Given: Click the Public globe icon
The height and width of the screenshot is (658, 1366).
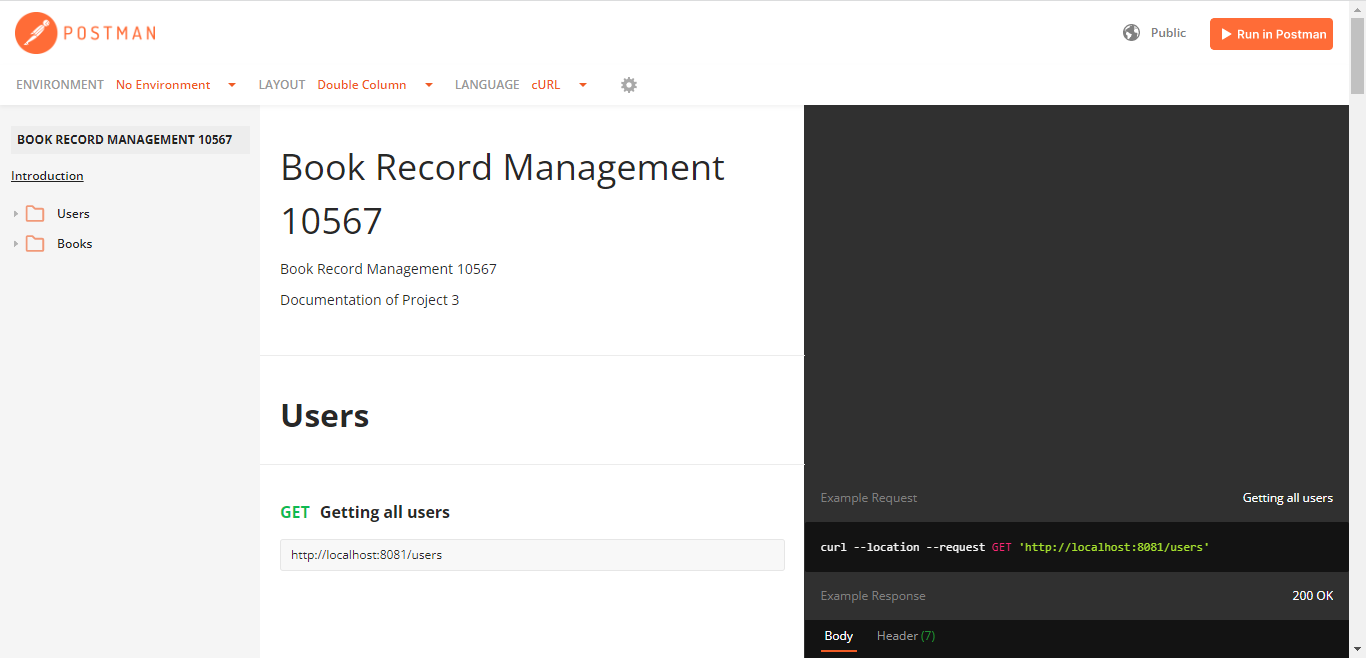Looking at the screenshot, I should 1131,33.
